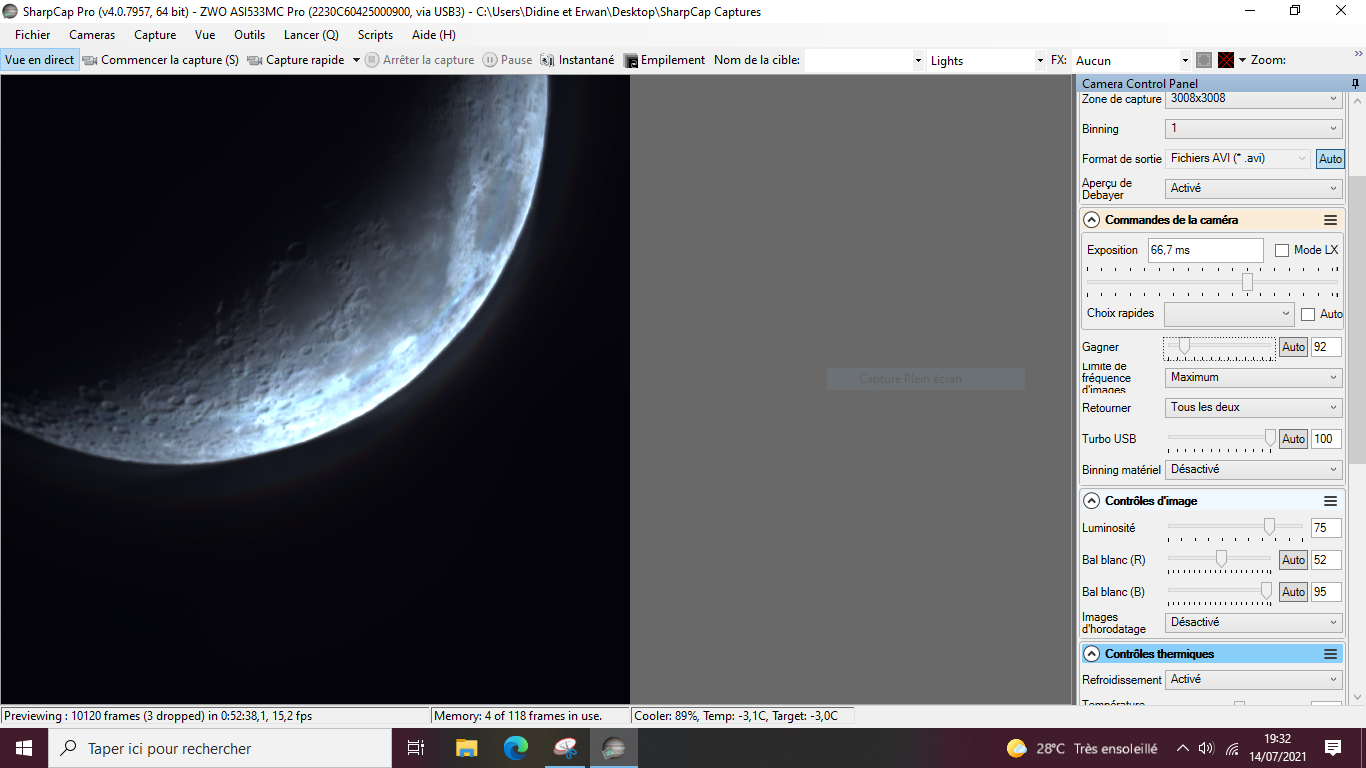Open the Contrôles thermiques hamburger menu
Image resolution: width=1366 pixels, height=768 pixels.
click(x=1331, y=654)
